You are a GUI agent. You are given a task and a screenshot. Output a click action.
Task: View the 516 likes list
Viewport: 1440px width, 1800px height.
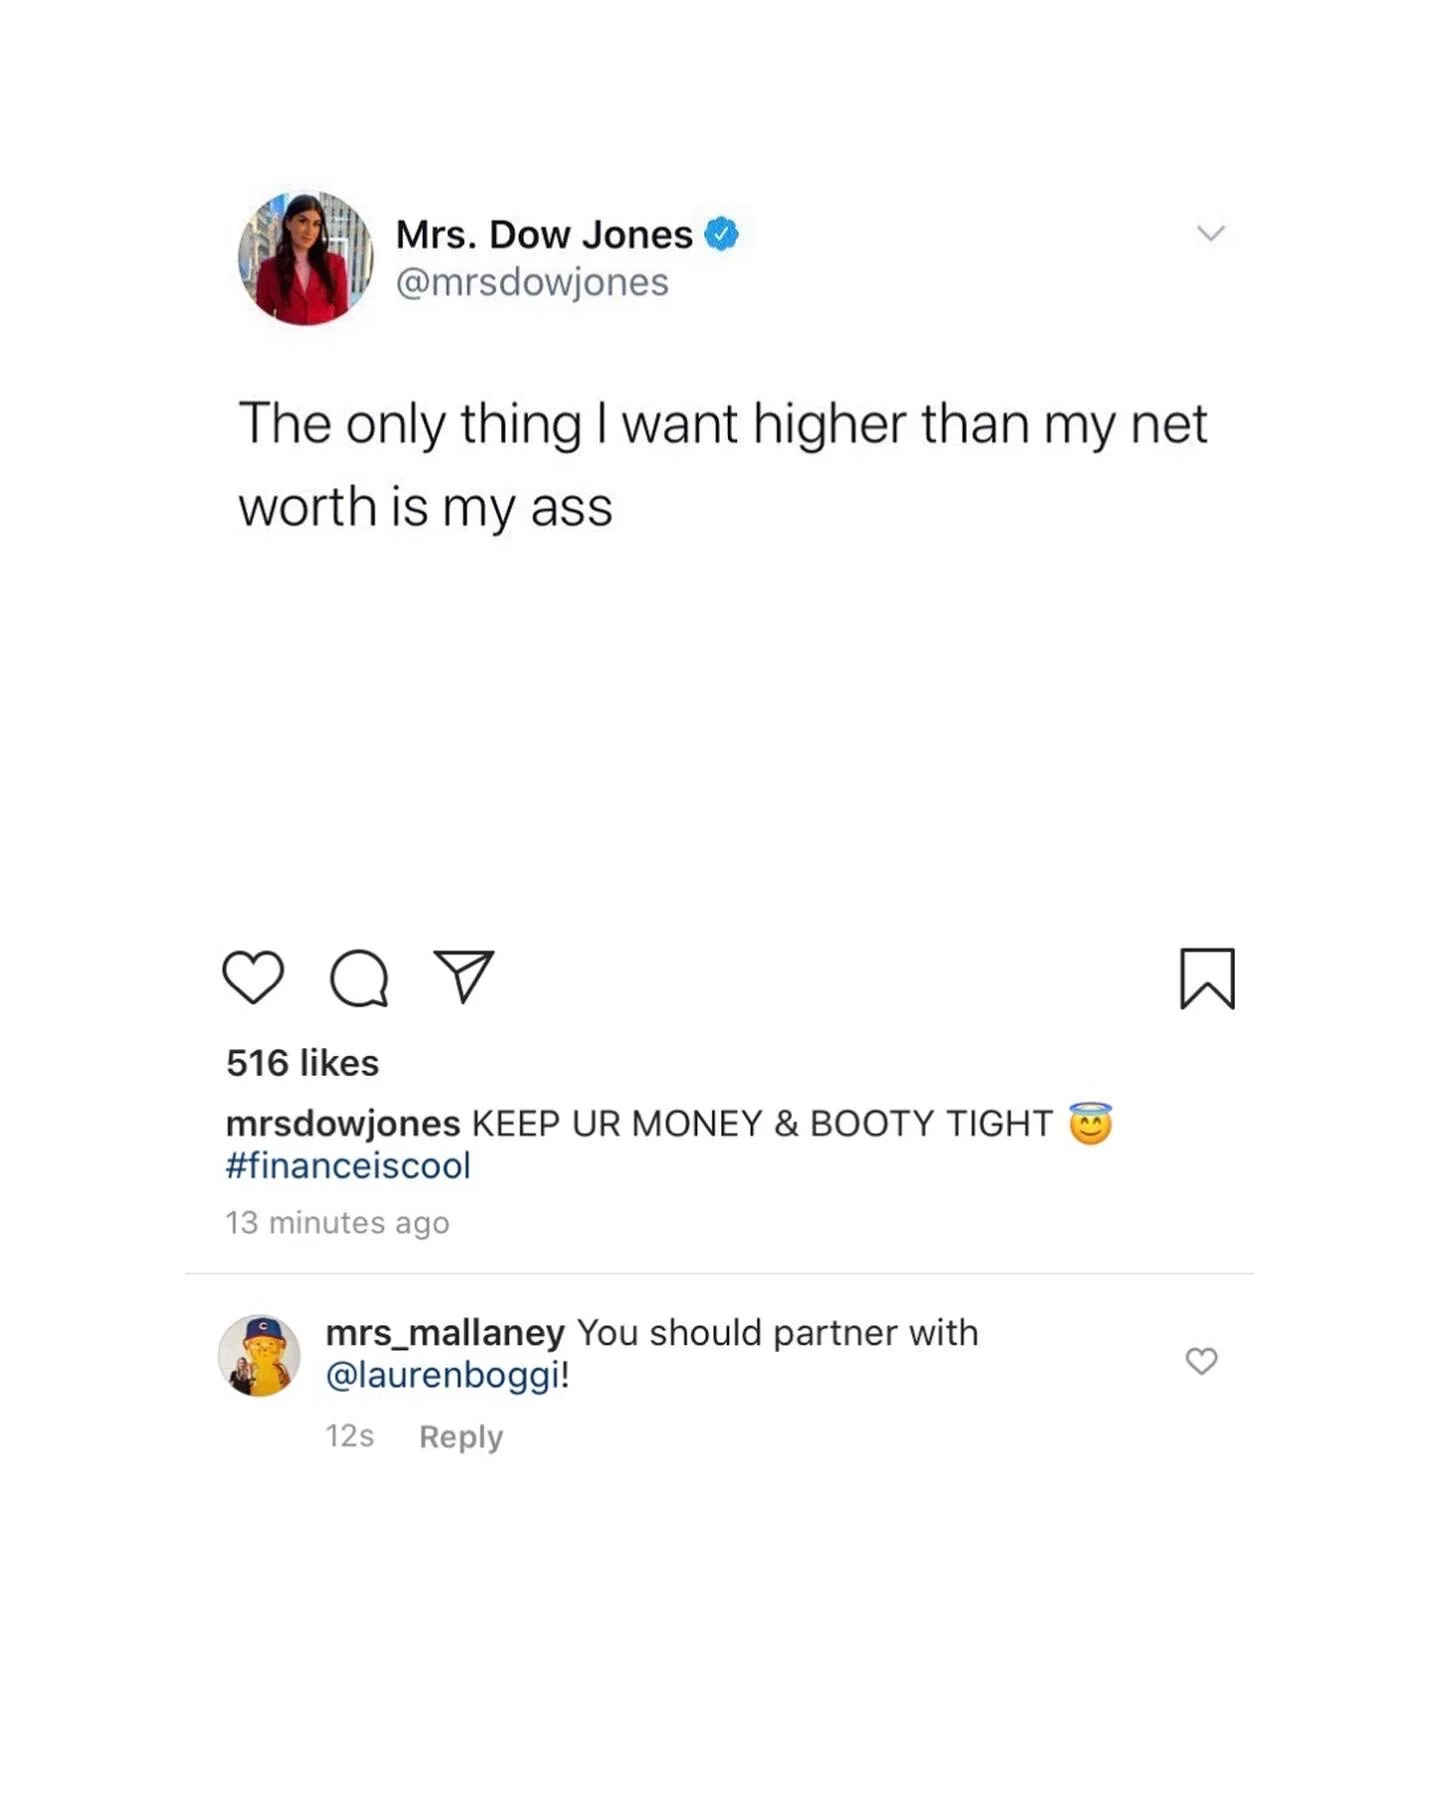tap(302, 1063)
